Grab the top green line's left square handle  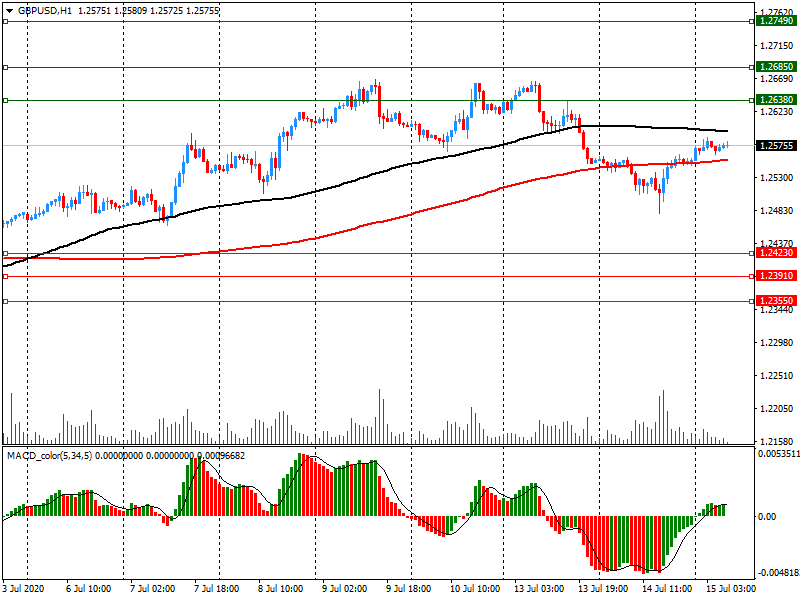pos(5,21)
